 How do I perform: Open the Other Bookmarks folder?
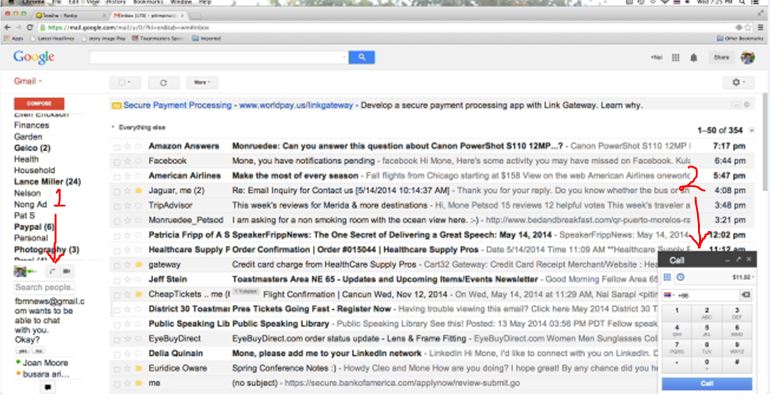click(740, 38)
